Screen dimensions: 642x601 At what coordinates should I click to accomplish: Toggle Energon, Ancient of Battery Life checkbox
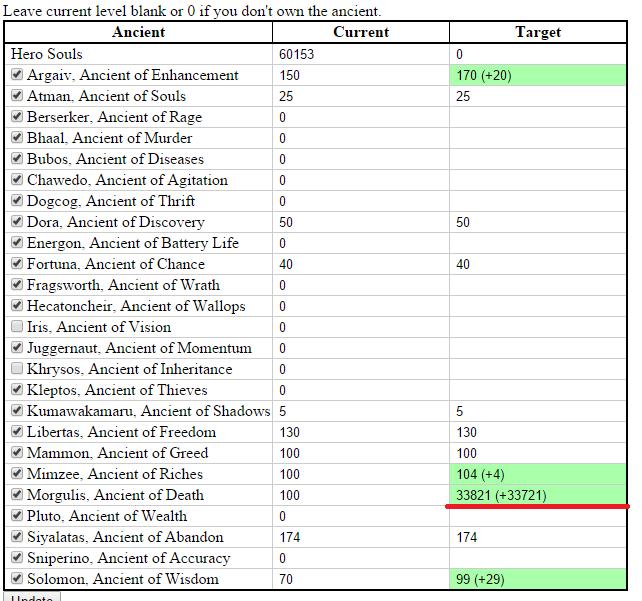point(17,242)
